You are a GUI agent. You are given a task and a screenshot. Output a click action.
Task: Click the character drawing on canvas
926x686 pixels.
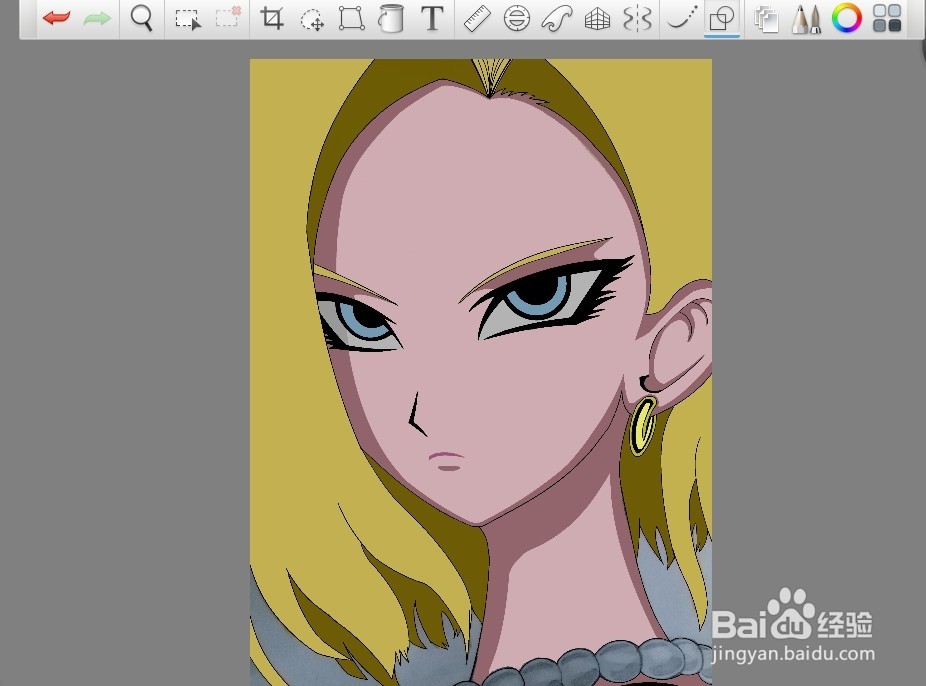coord(481,372)
